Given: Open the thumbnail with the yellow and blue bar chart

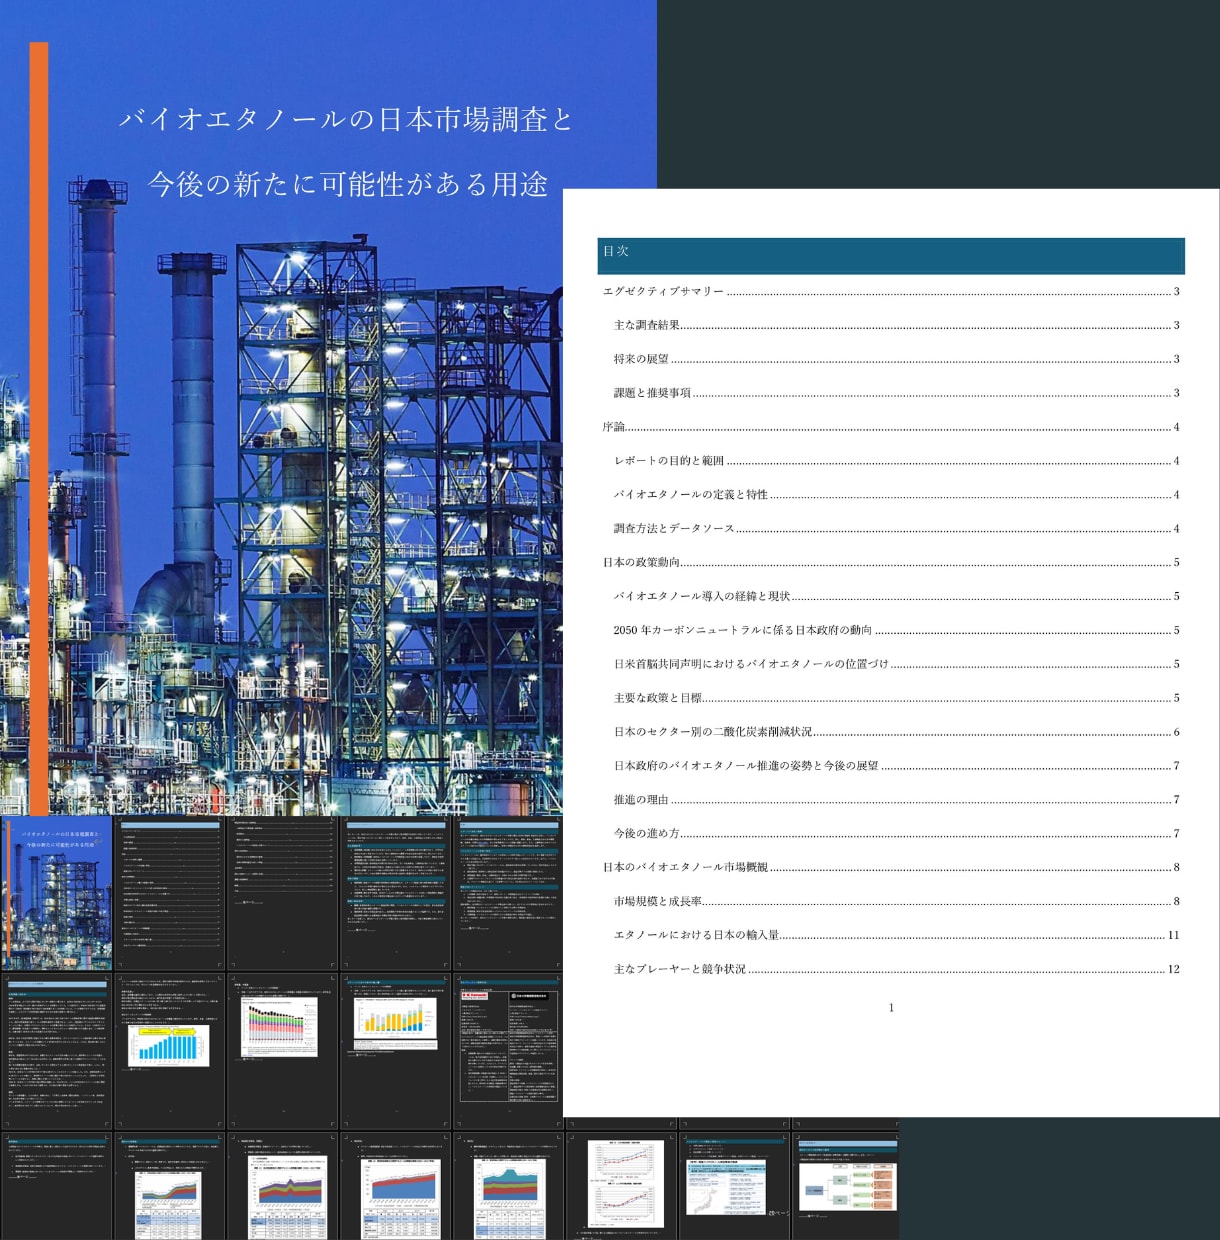Looking at the screenshot, I should pyautogui.click(x=395, y=1051).
